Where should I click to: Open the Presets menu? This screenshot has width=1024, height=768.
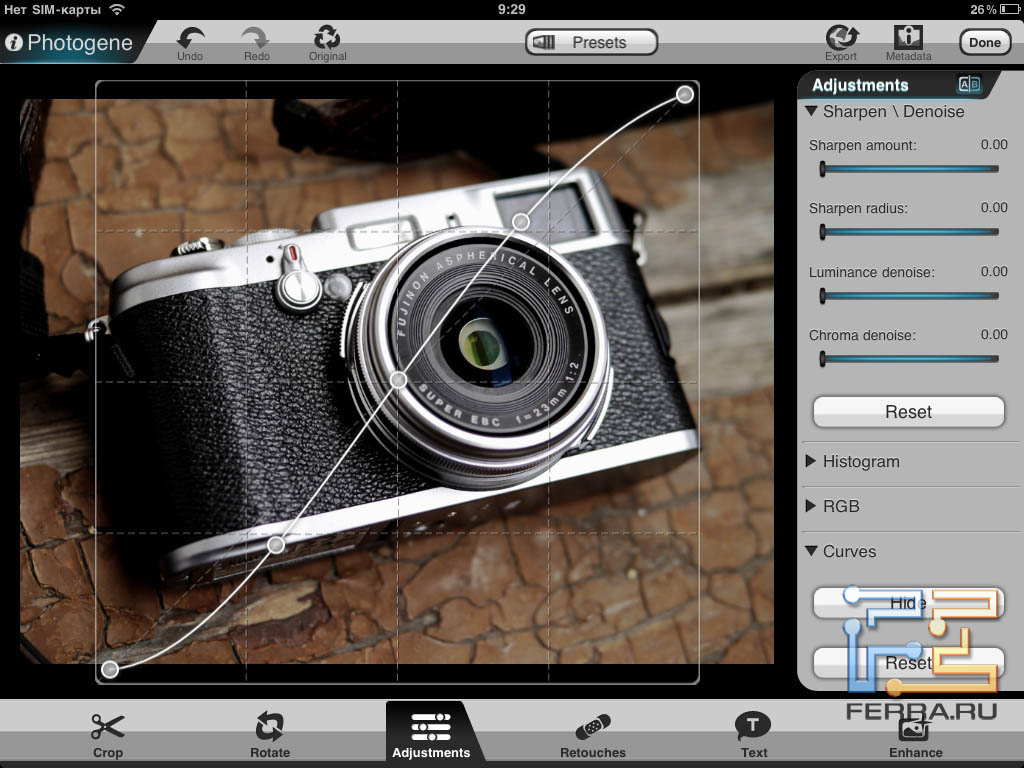591,43
